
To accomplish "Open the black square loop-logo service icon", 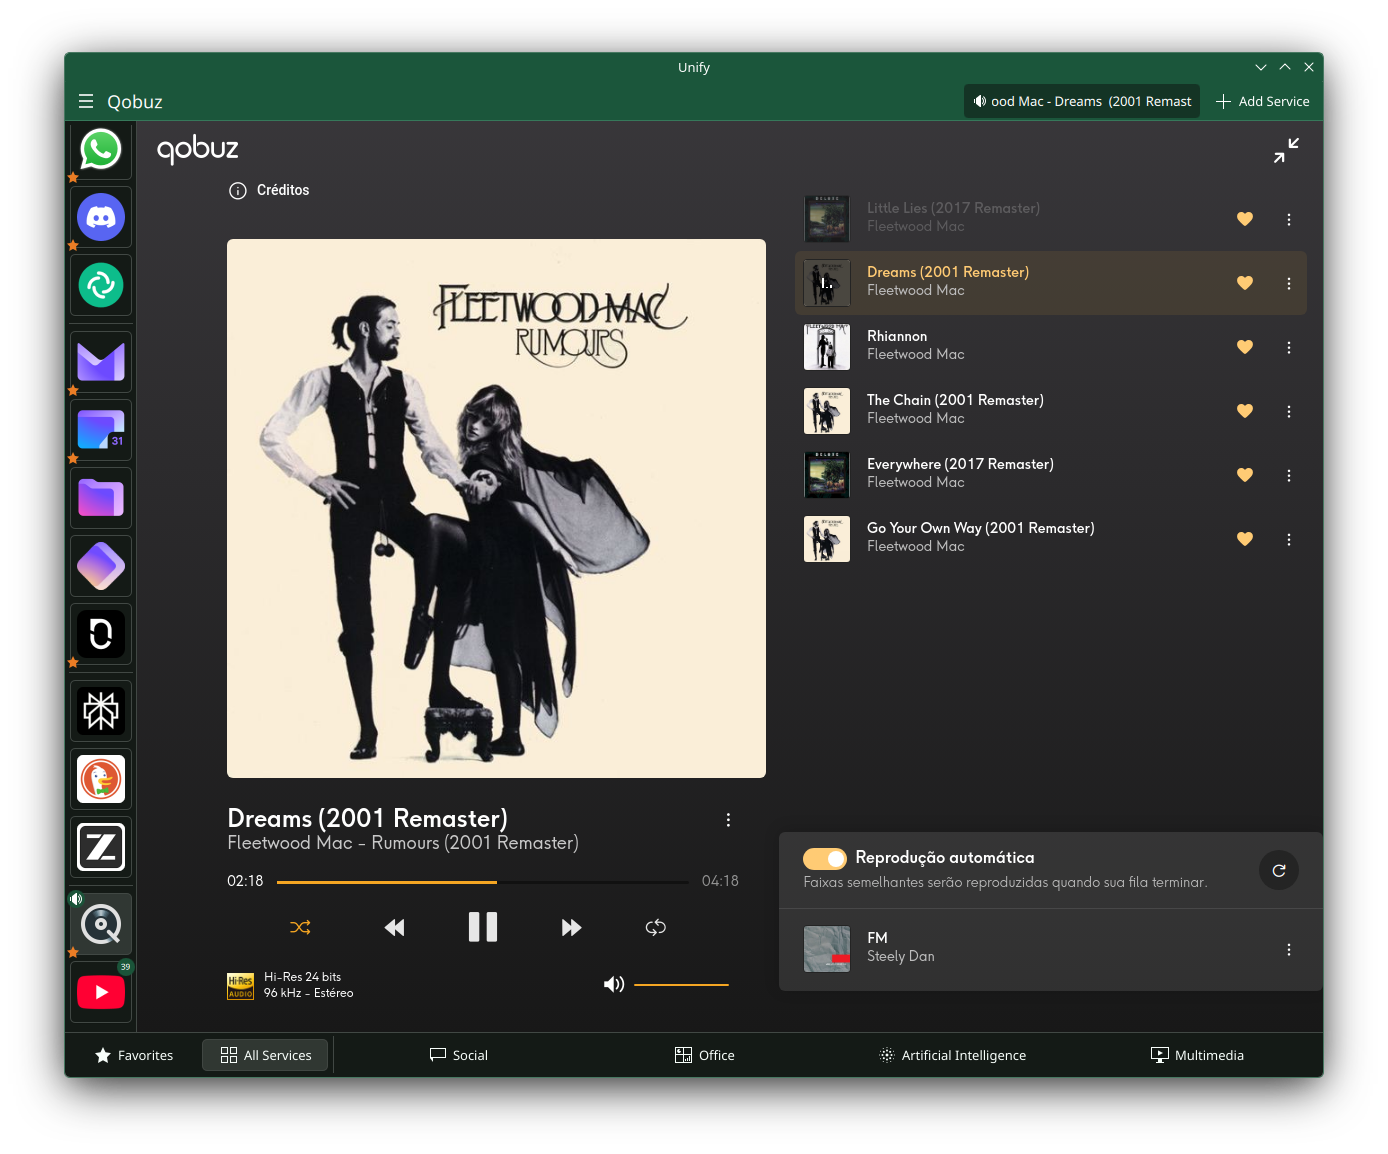I will [x=101, y=634].
